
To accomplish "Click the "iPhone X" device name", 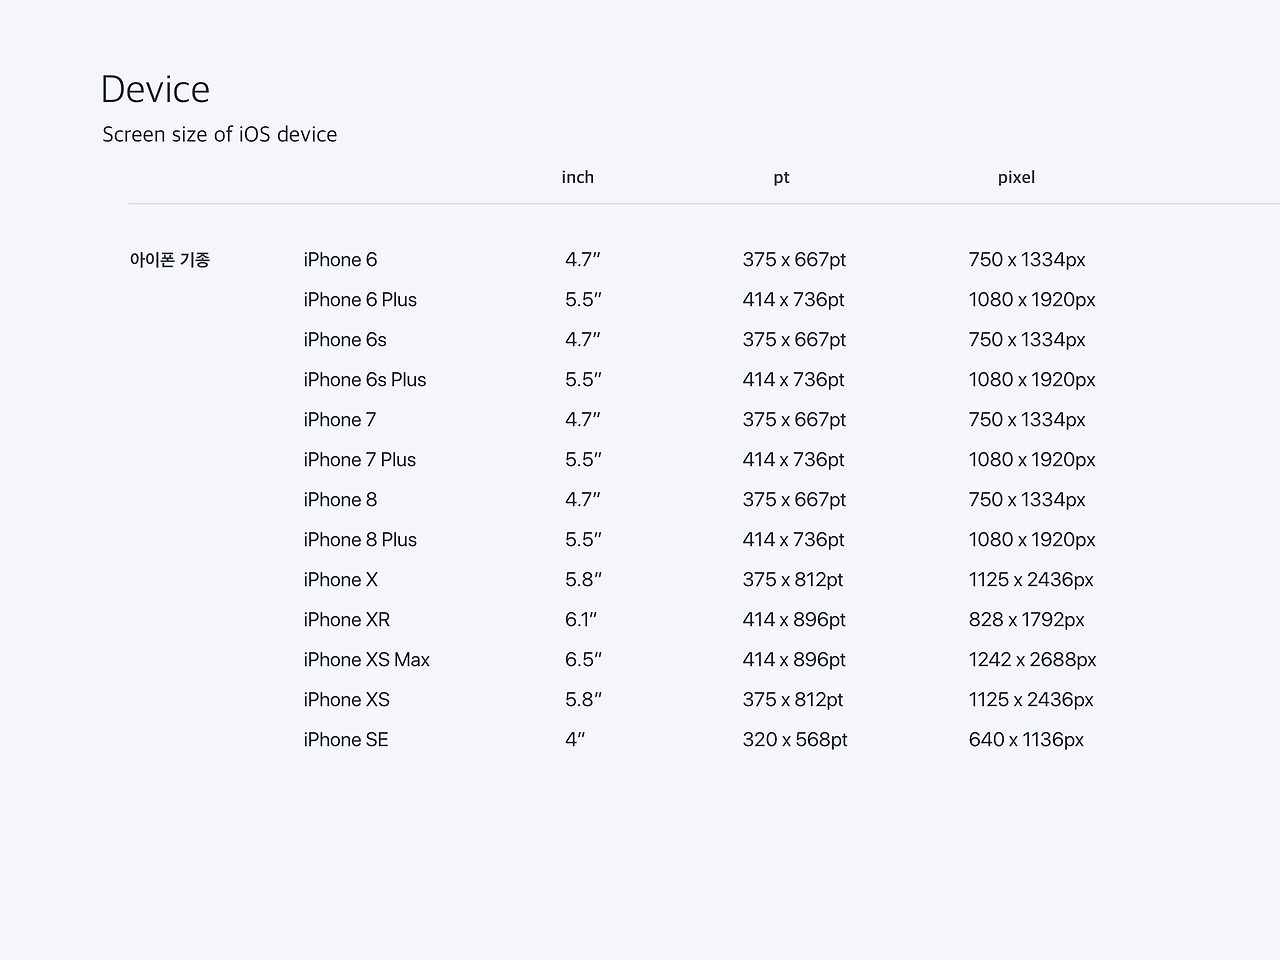I will click(341, 580).
